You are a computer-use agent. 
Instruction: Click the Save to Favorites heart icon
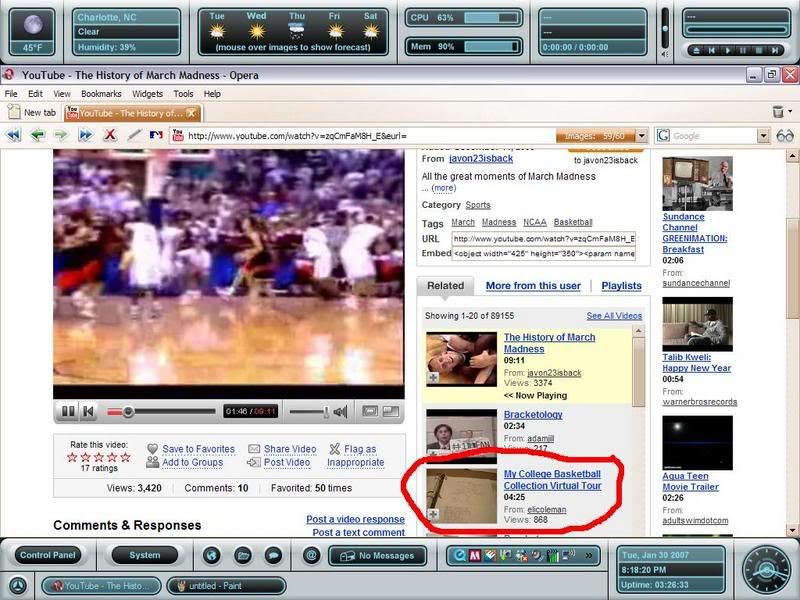tap(153, 448)
